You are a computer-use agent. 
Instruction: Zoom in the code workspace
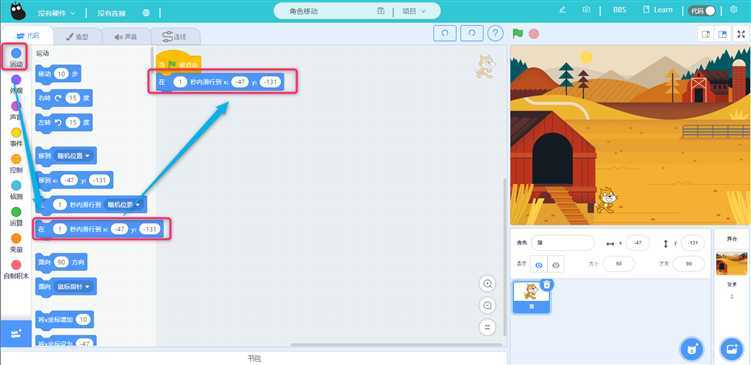point(488,284)
